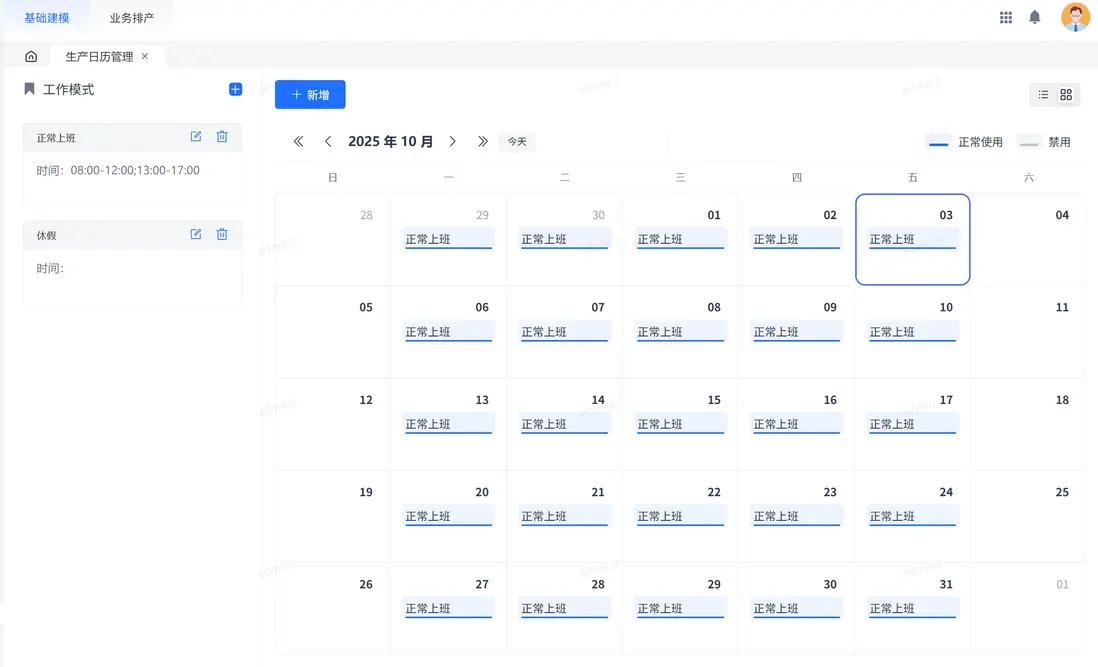
Task: Delete the 休假 work mode
Action: [x=222, y=235]
